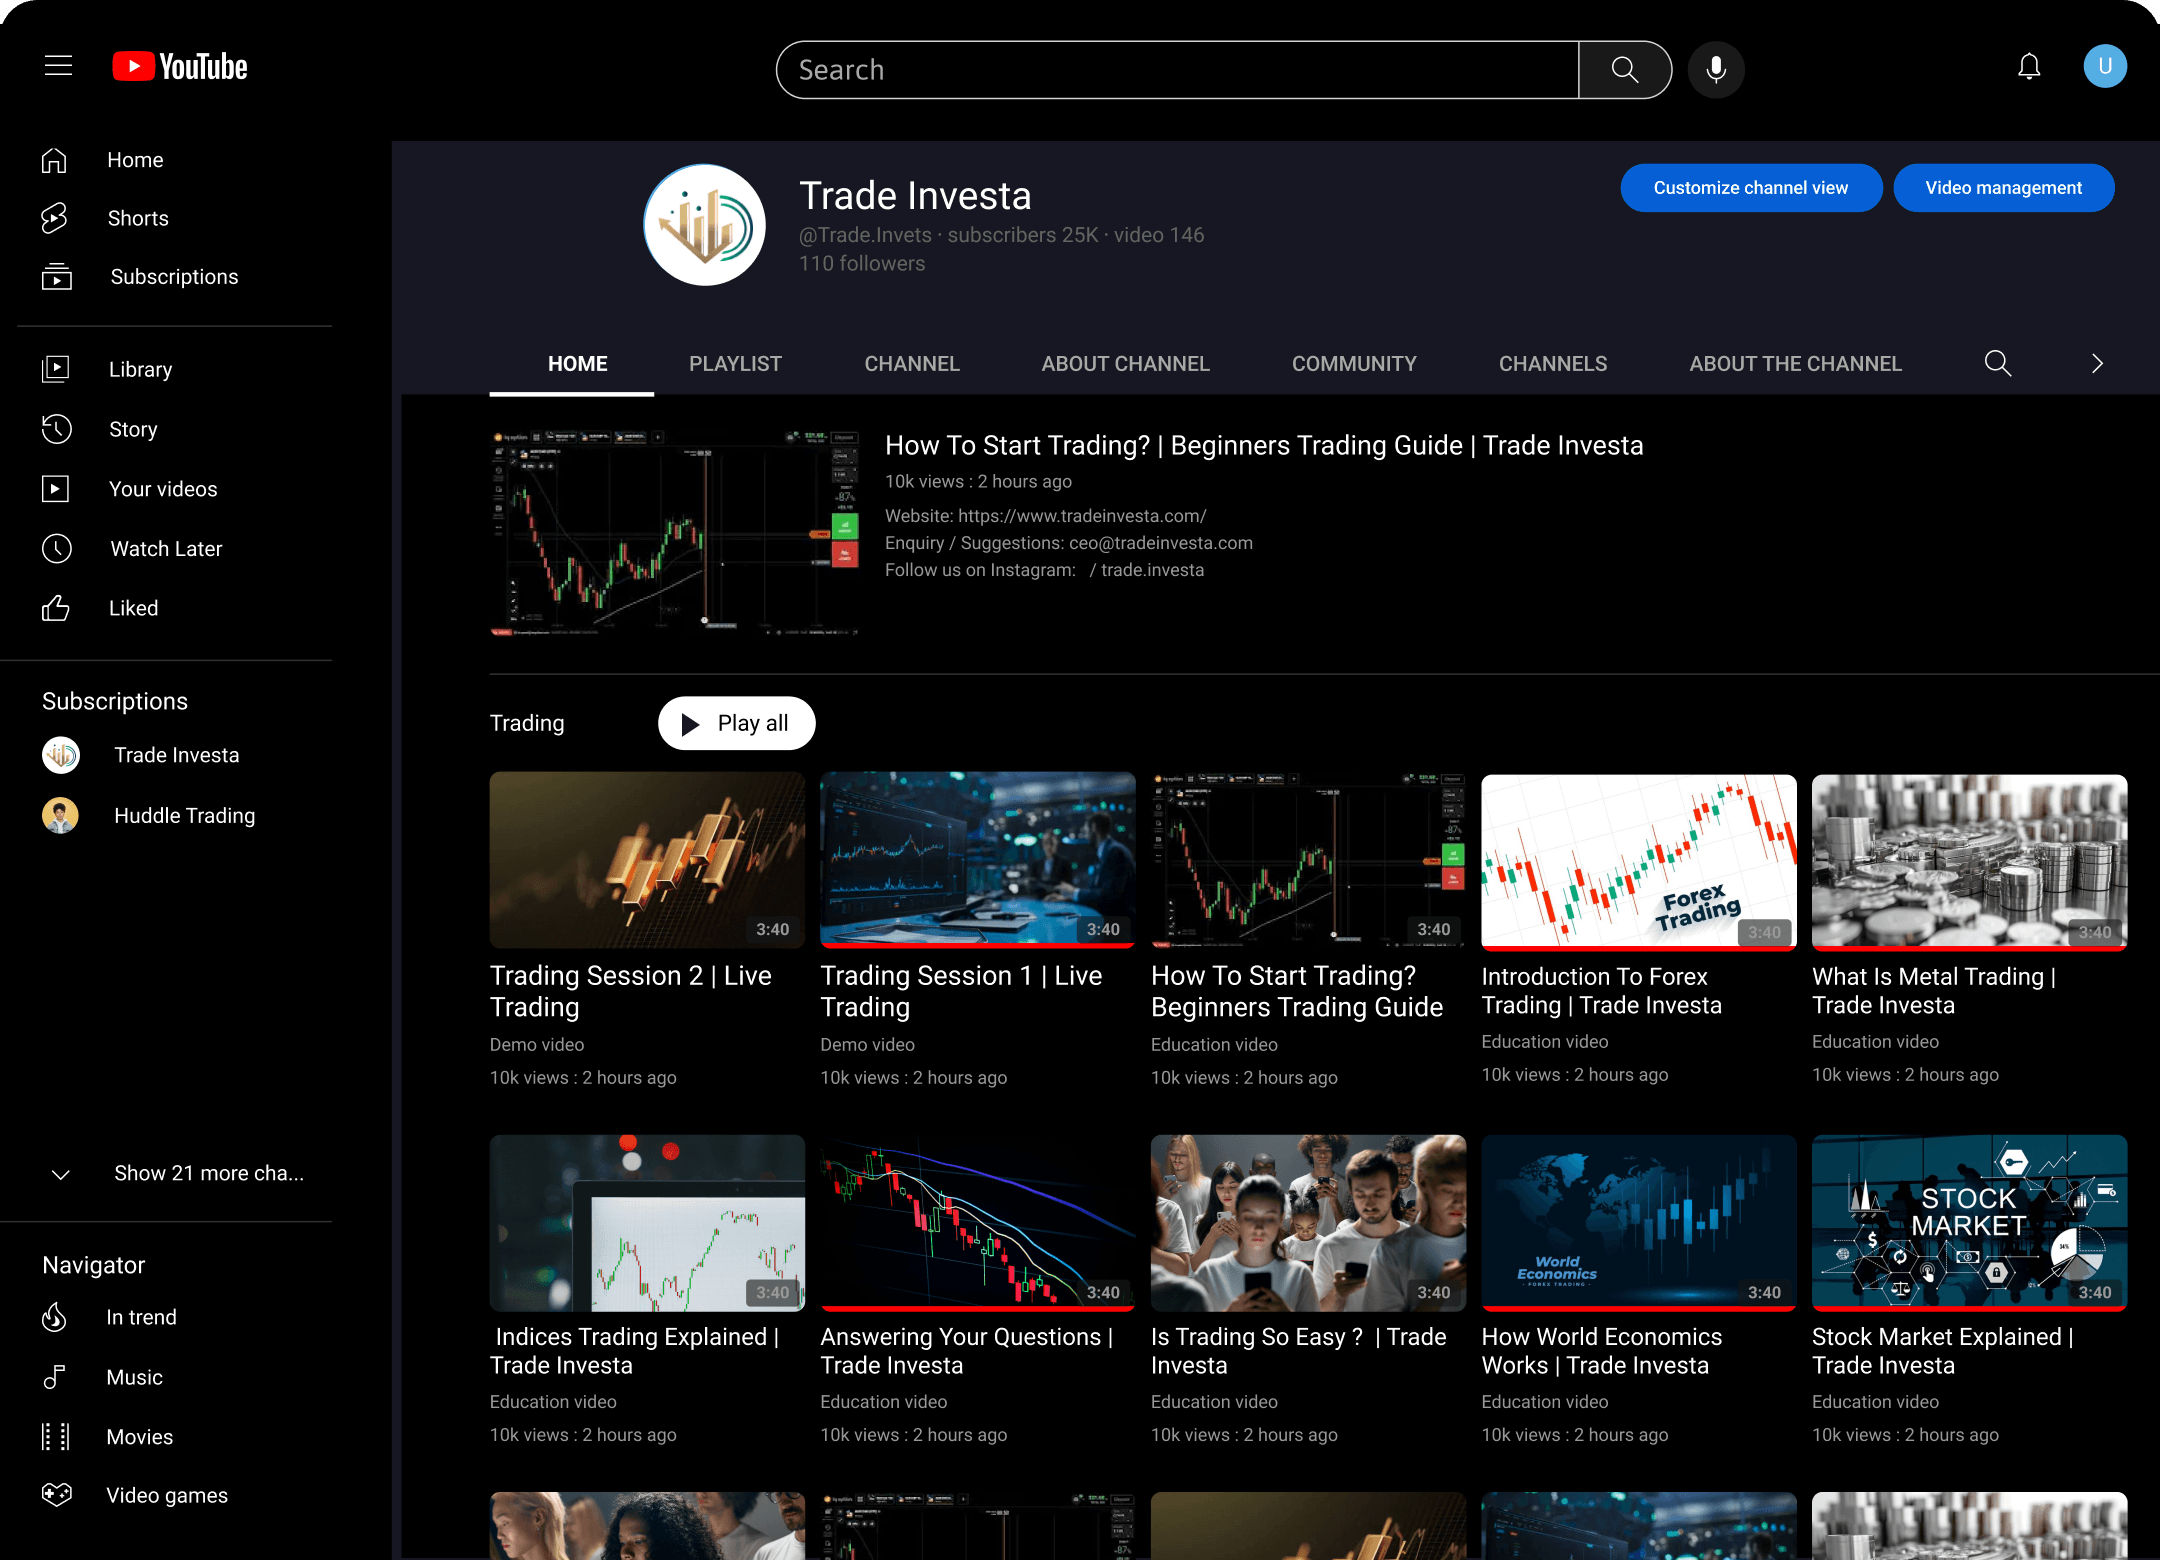Click the channel tab search icon
Viewport: 2160px width, 1560px height.
1998,363
